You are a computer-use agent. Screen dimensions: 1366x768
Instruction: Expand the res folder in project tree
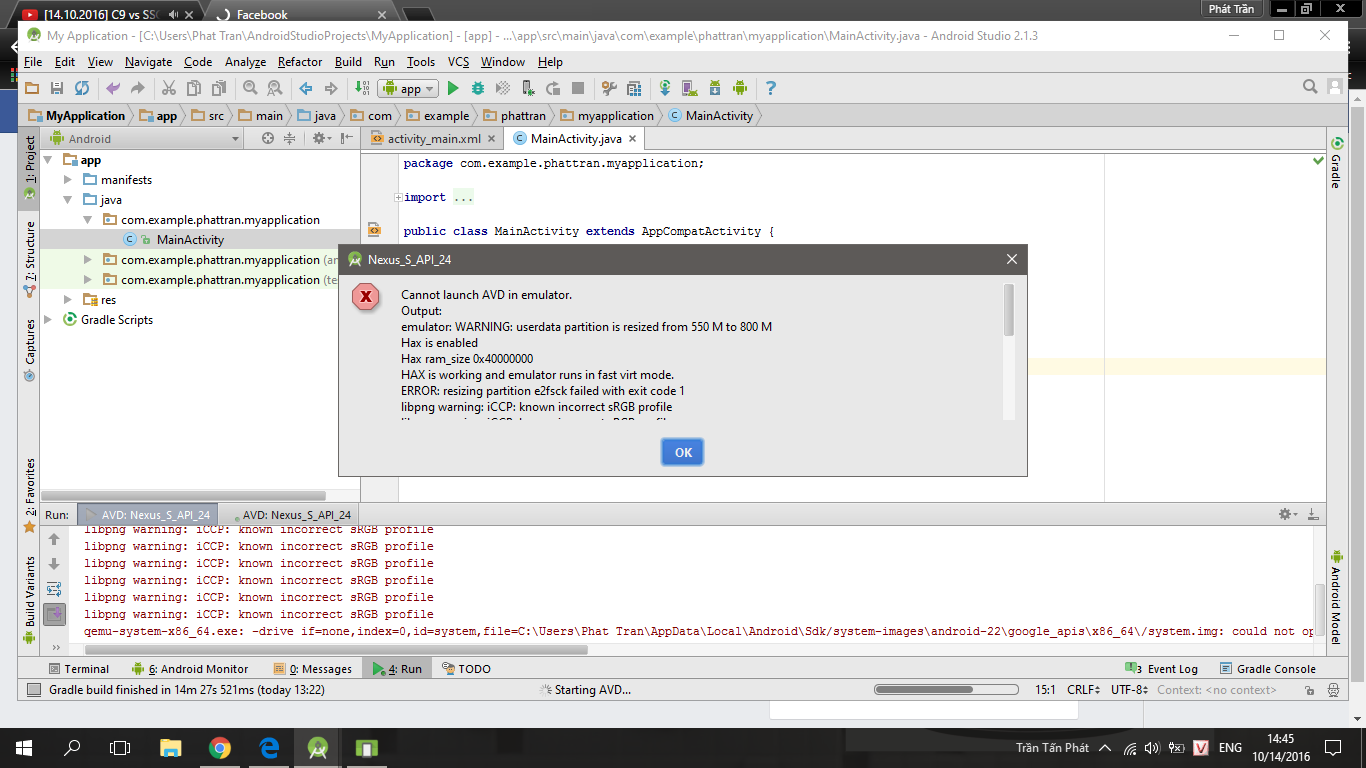[x=68, y=300]
